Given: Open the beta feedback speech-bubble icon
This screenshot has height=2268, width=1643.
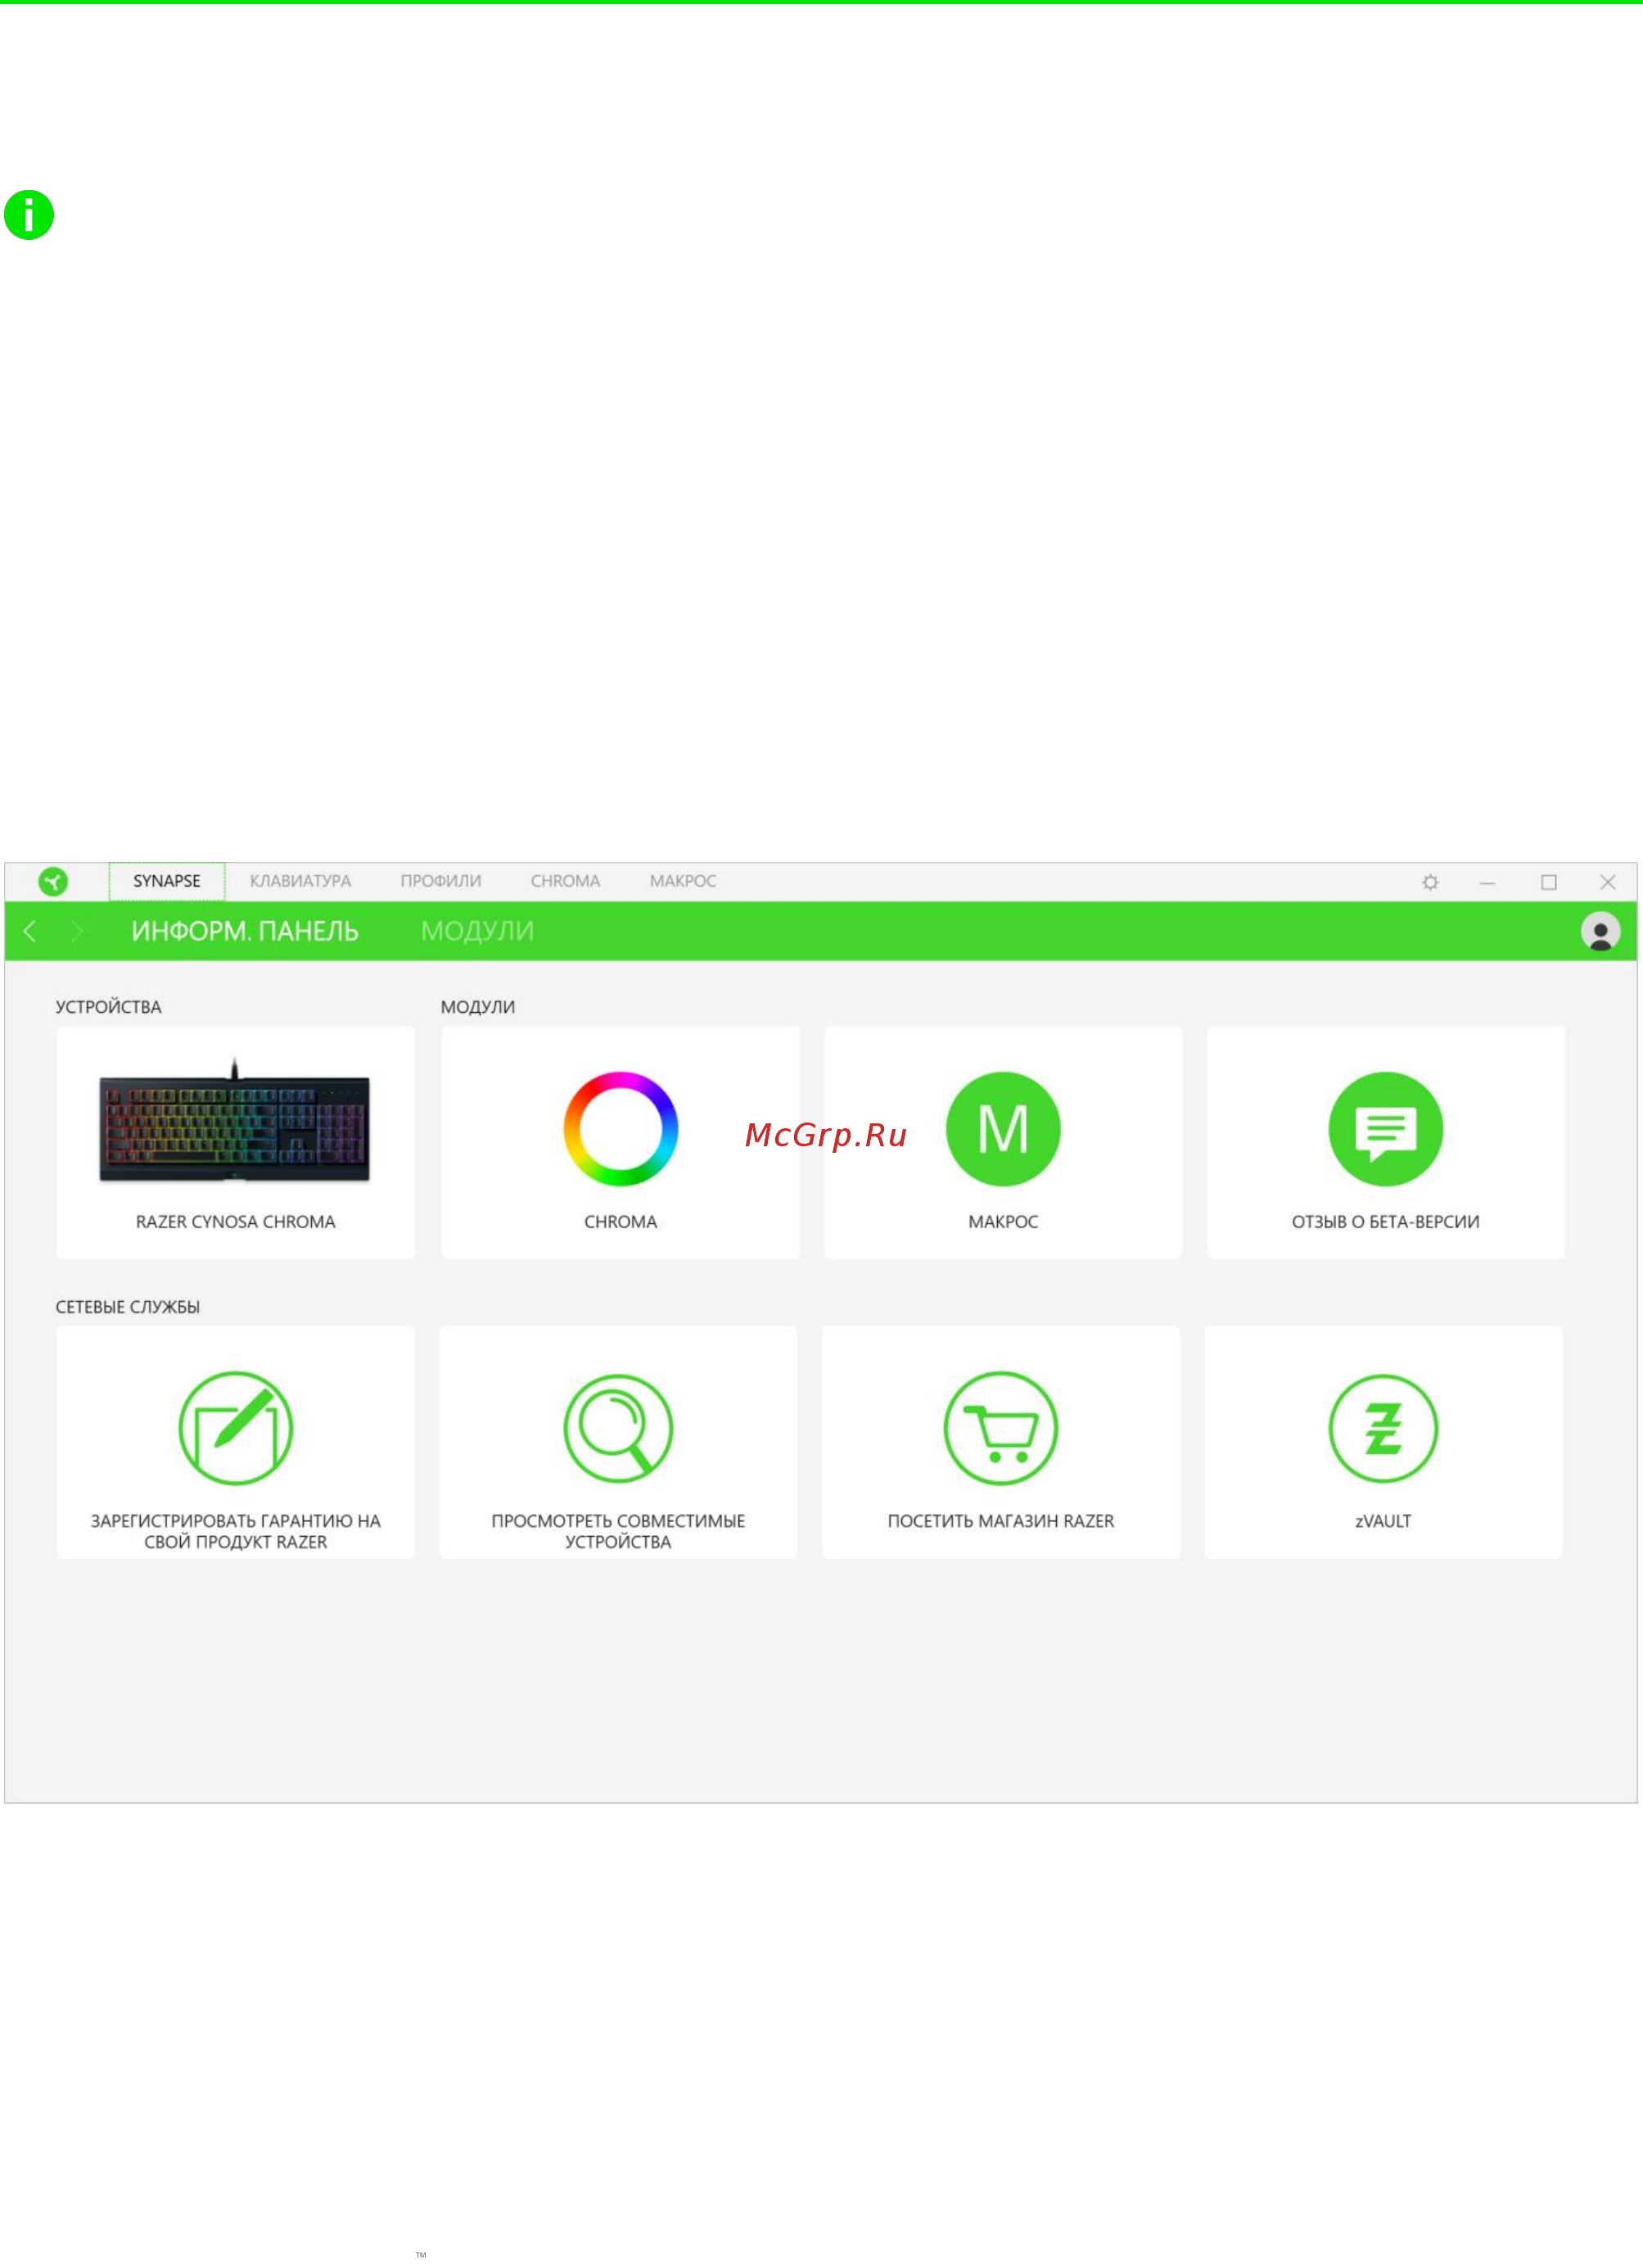Looking at the screenshot, I should tap(1385, 1129).
